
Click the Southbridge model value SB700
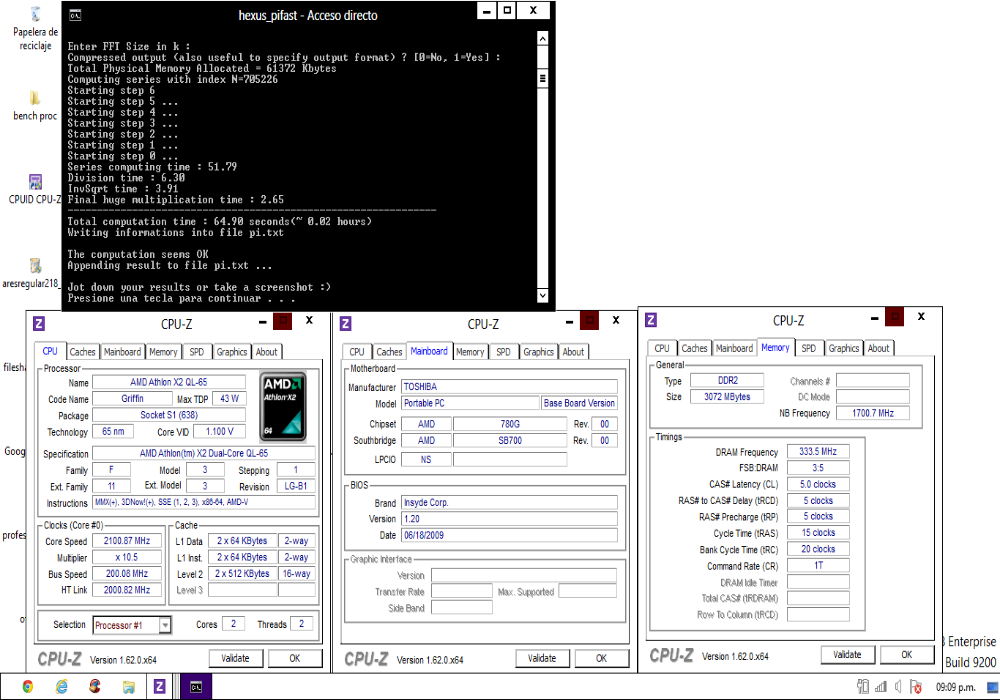(x=510, y=441)
